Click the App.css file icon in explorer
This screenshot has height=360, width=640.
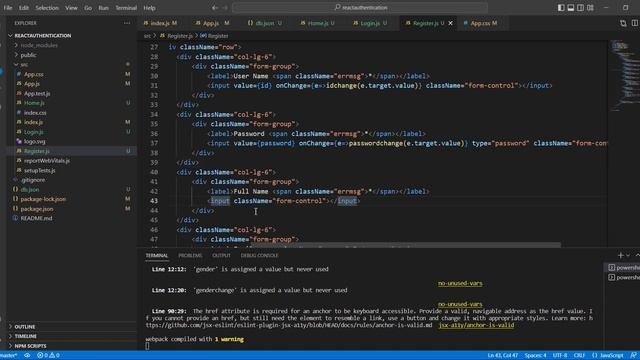(19, 74)
